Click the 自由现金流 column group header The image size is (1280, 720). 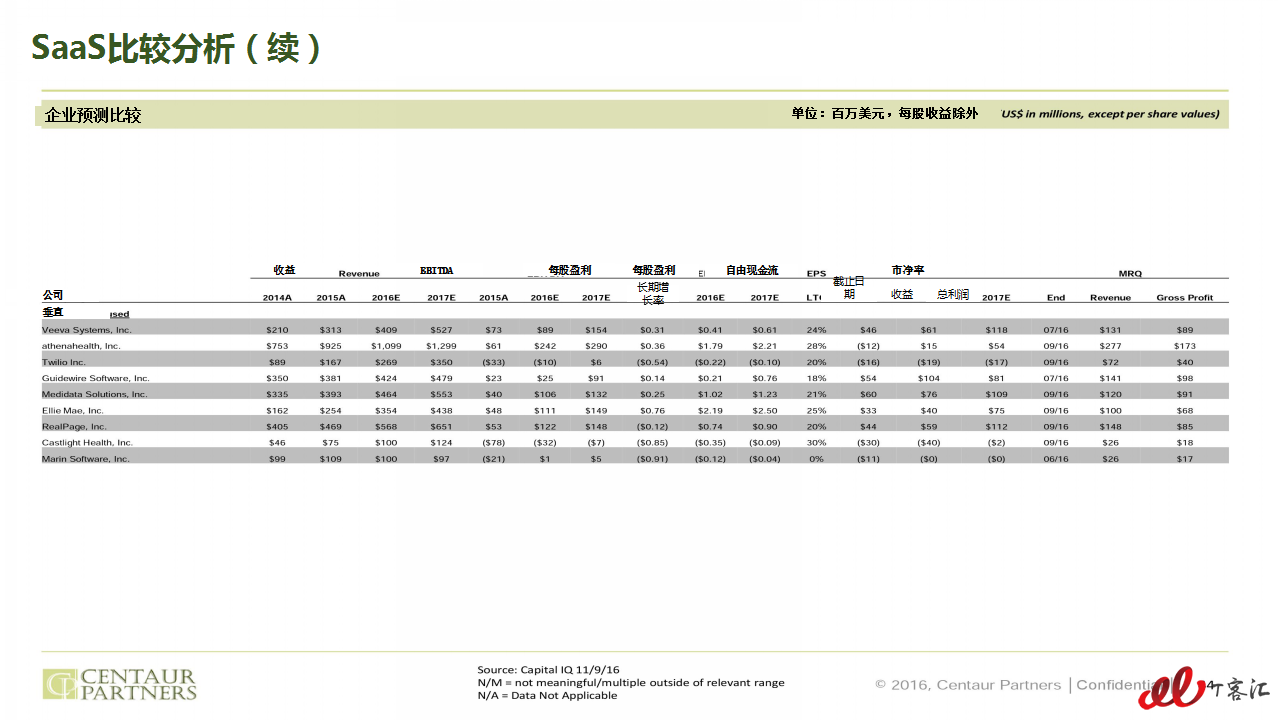(752, 270)
